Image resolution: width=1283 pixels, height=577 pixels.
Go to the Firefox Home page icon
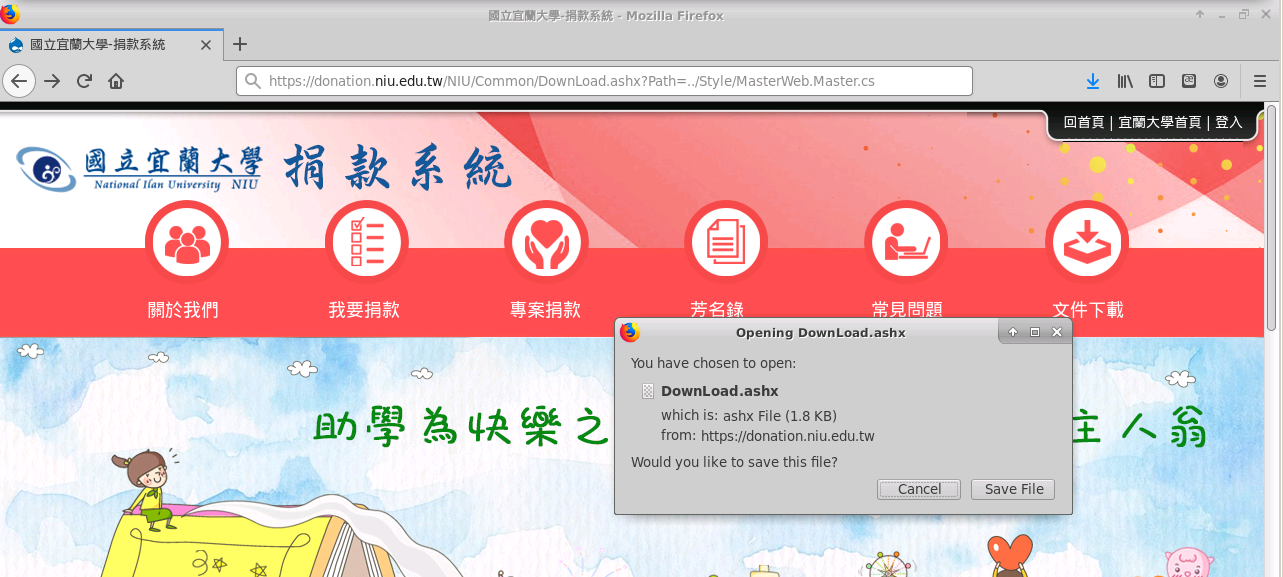click(116, 81)
